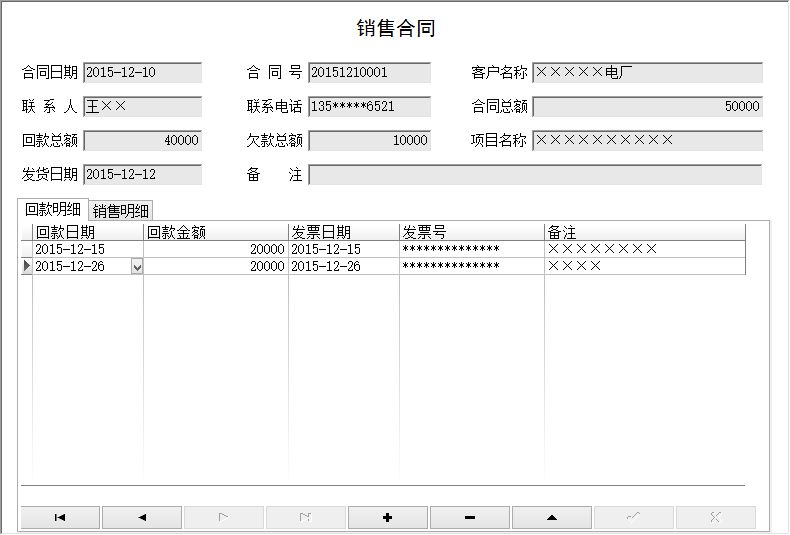The width and height of the screenshot is (790, 535).
Task: Click the grid 备注 column header
Action: pyautogui.click(x=645, y=232)
